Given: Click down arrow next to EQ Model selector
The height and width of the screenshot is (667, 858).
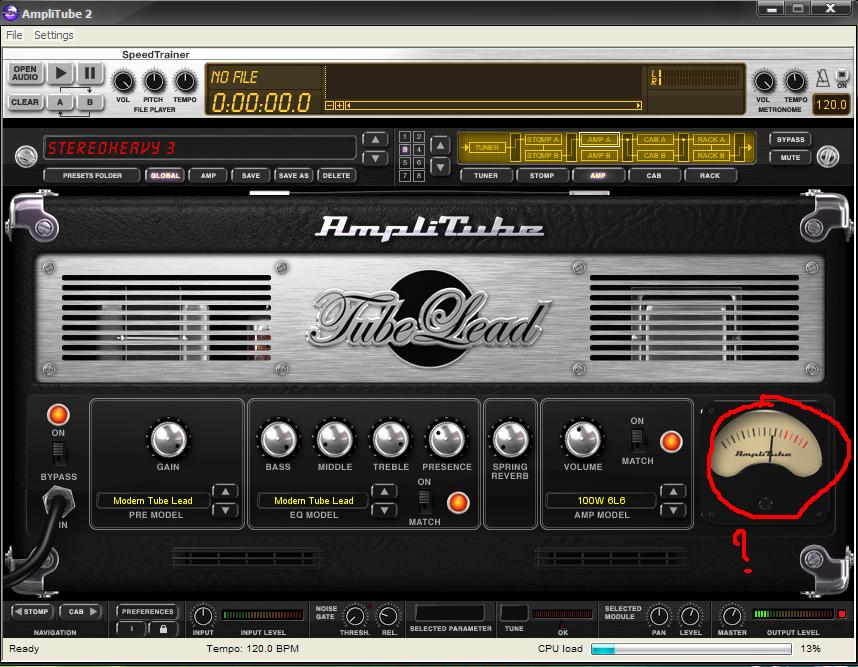Looking at the screenshot, I should tap(384, 509).
